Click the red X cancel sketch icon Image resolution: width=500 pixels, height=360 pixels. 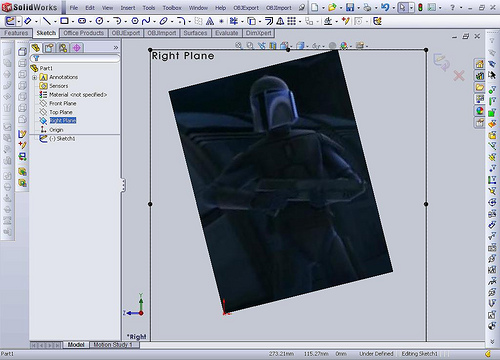click(459, 76)
